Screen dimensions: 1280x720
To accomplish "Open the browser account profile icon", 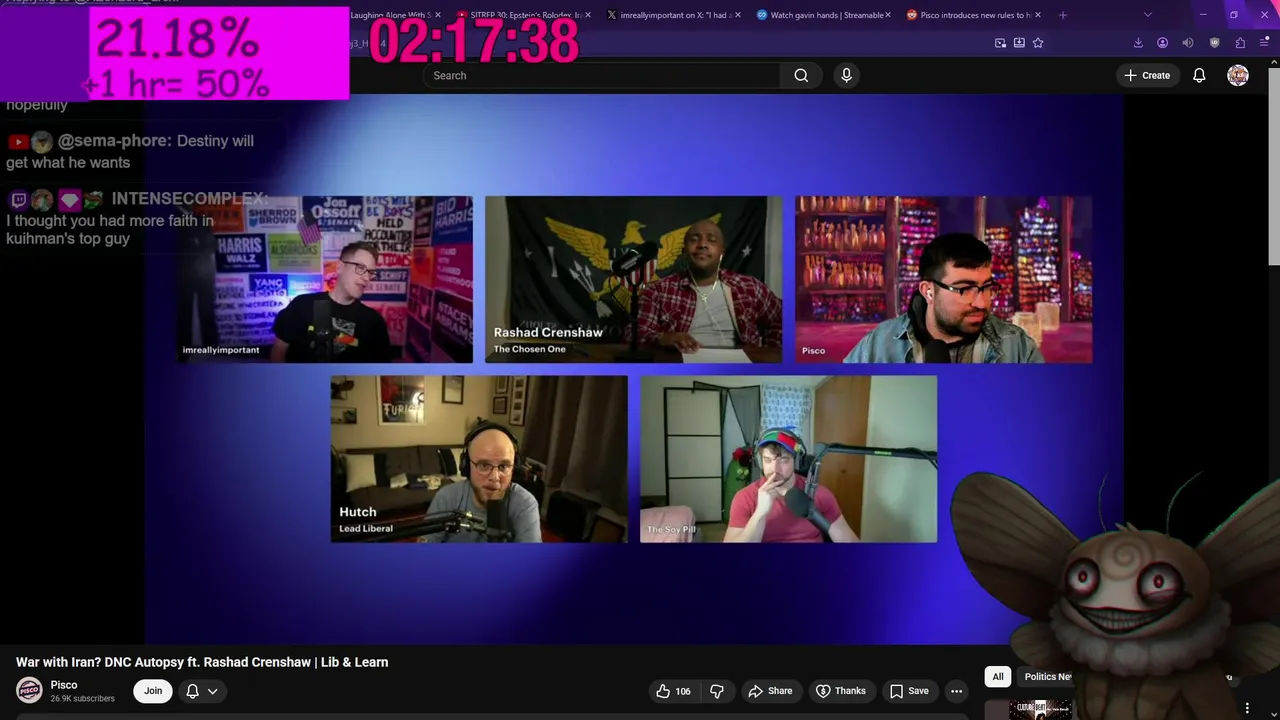I will tap(1162, 43).
